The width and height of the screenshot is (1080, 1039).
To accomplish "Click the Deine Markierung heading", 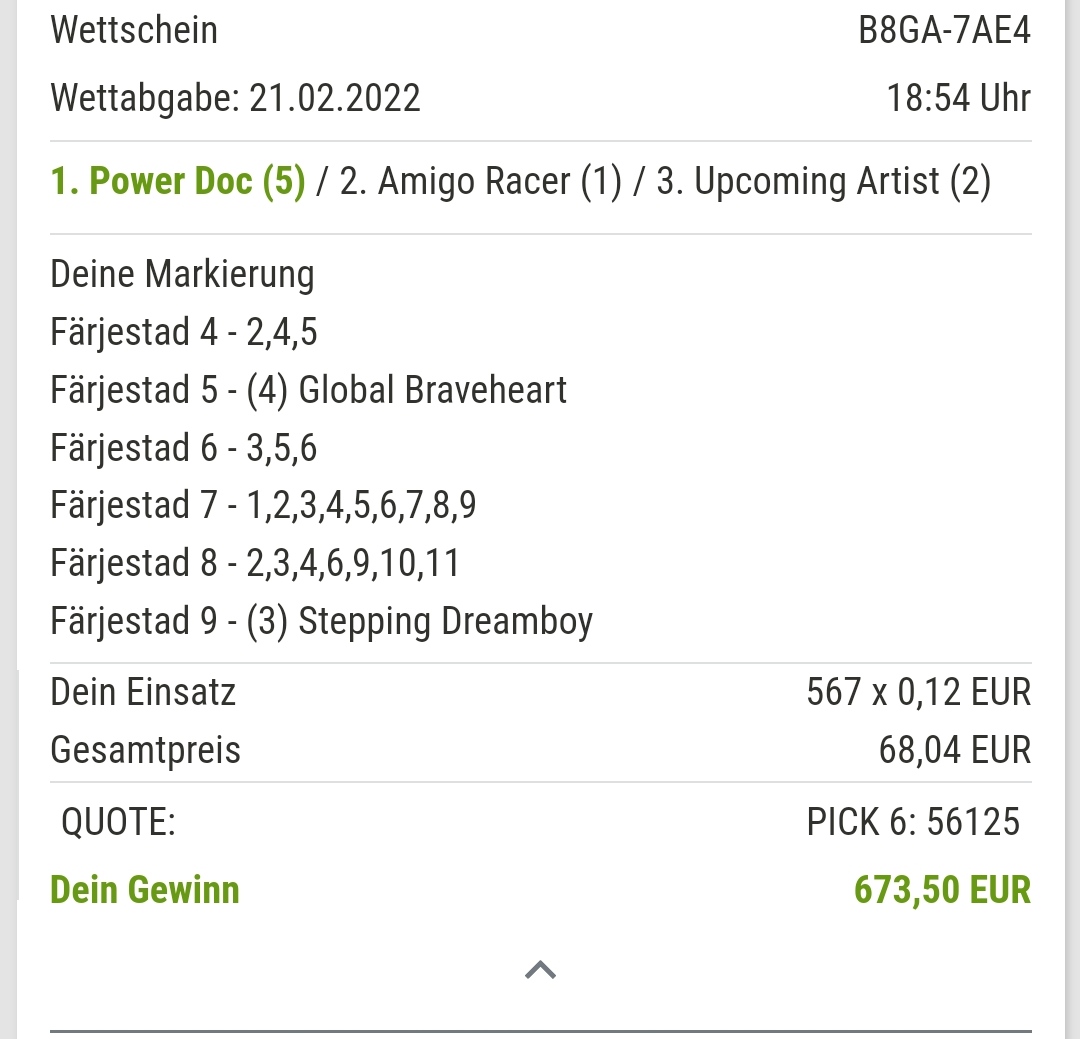I will [x=183, y=275].
